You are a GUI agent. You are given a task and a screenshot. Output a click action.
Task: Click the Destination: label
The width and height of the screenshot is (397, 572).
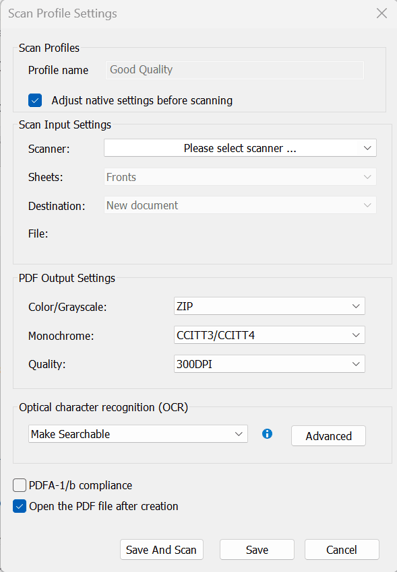tap(57, 206)
